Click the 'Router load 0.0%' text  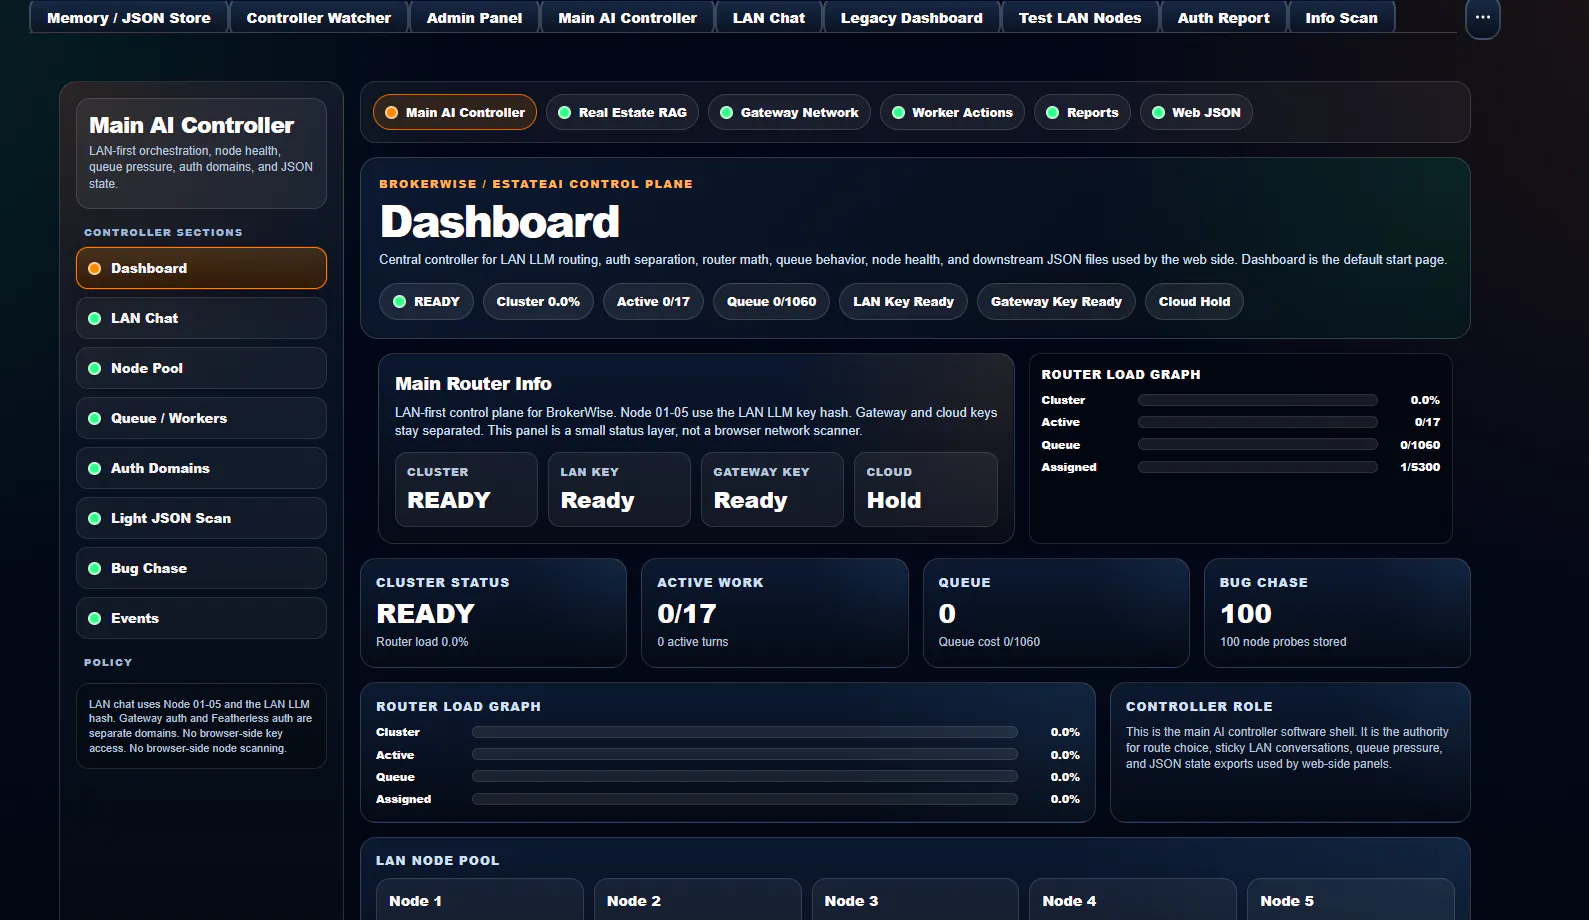coord(422,642)
